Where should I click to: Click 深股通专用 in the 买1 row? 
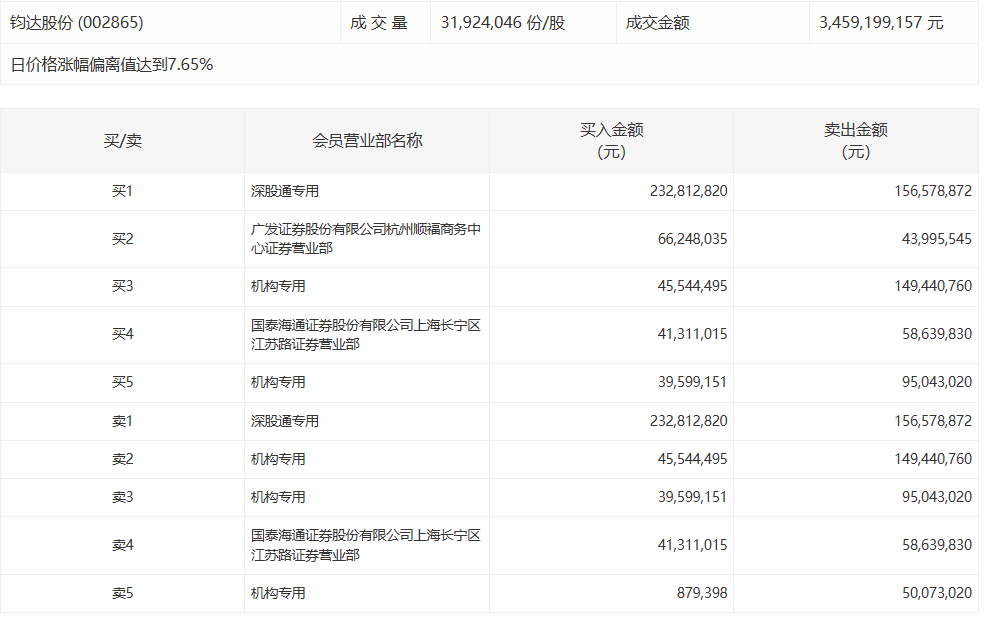285,191
